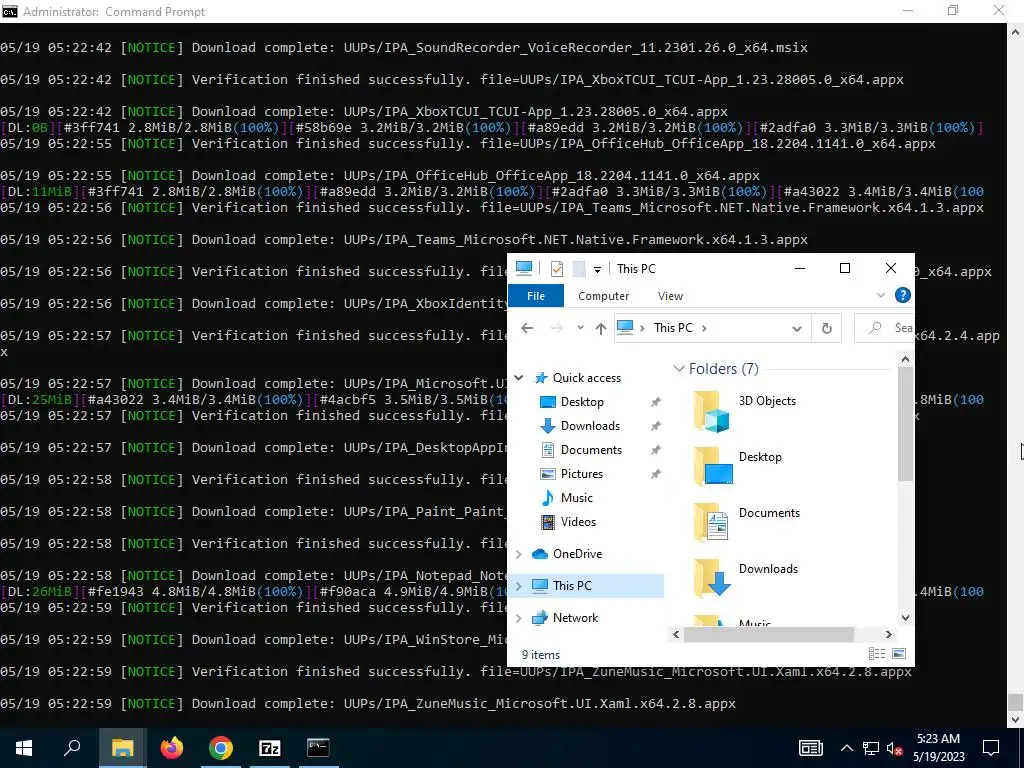Select Desktop under Quick access

(x=582, y=402)
